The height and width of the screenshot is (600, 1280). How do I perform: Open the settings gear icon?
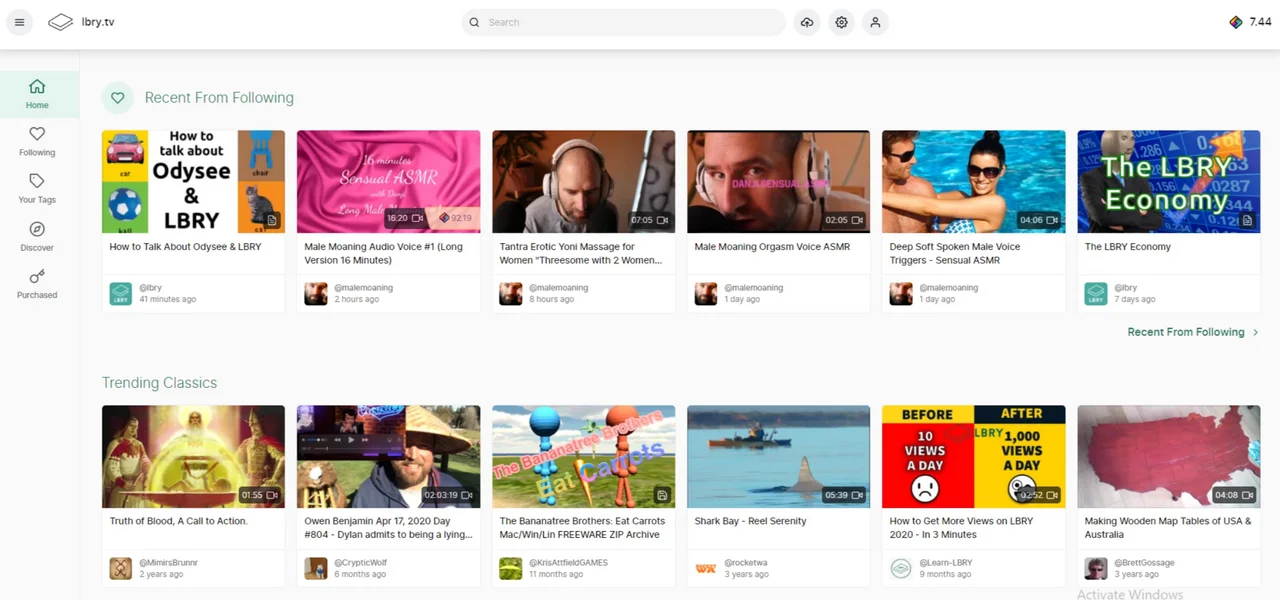pos(842,22)
